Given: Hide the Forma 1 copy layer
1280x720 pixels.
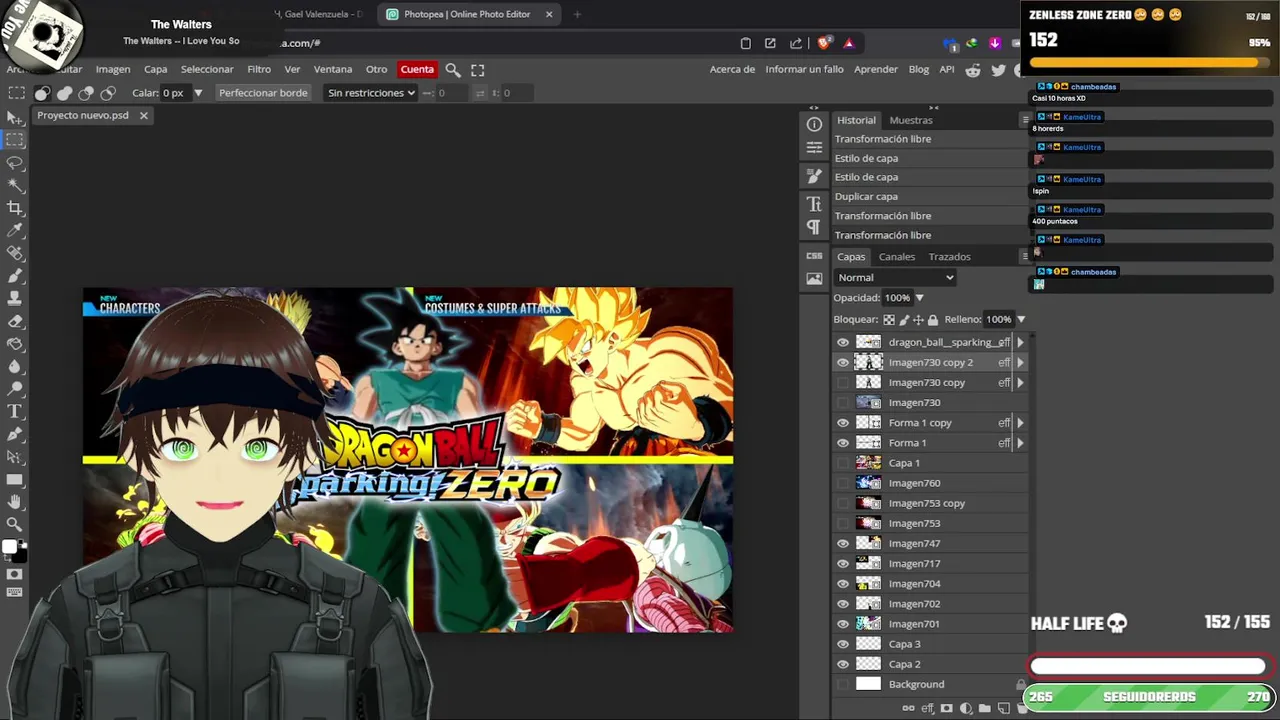Looking at the screenshot, I should tap(843, 423).
